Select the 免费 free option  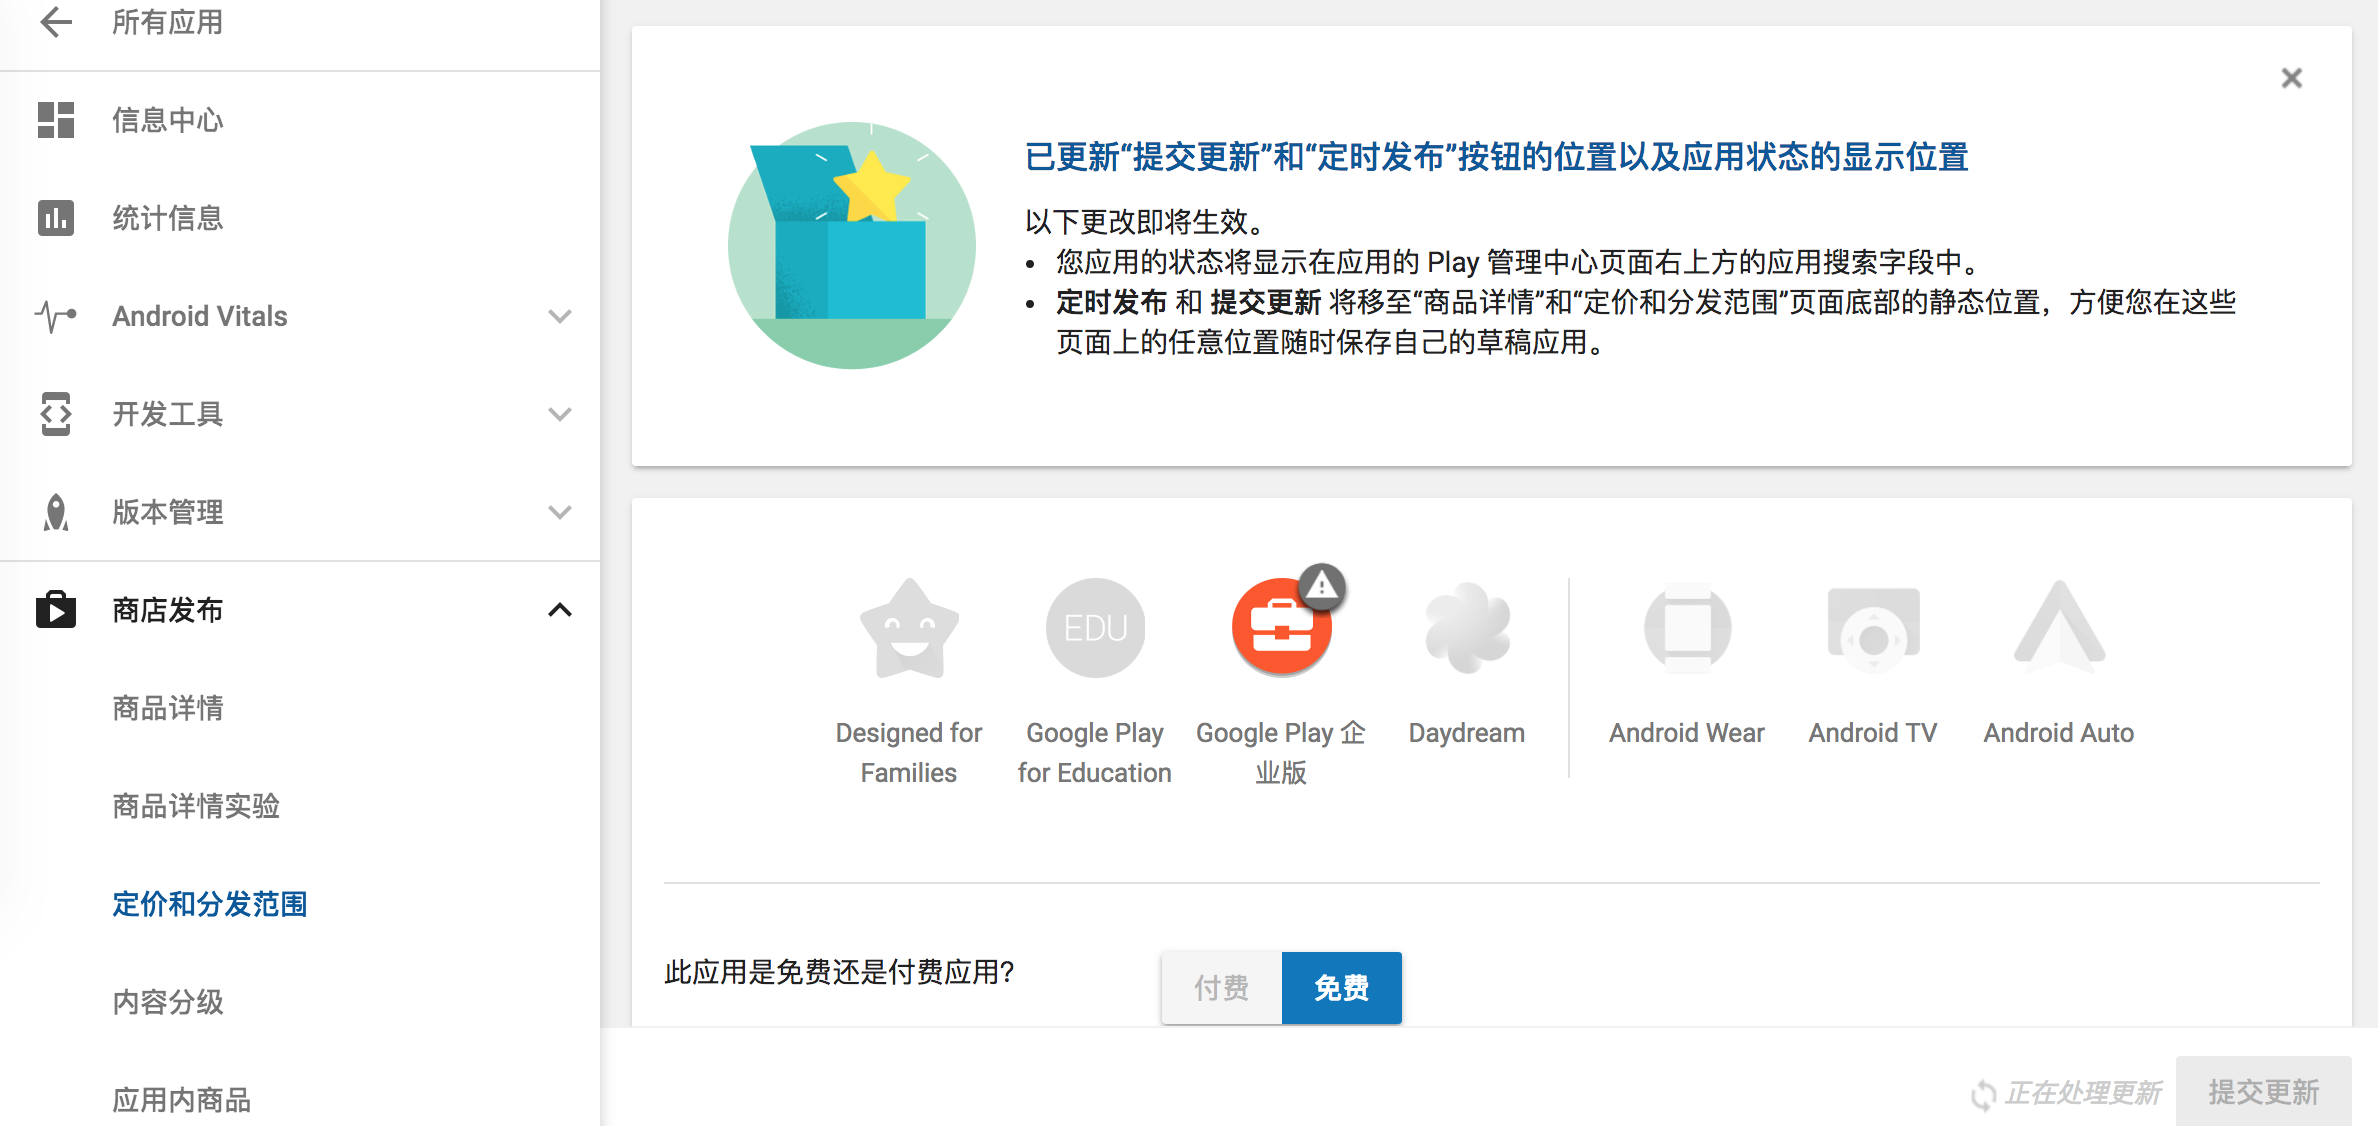(1341, 988)
